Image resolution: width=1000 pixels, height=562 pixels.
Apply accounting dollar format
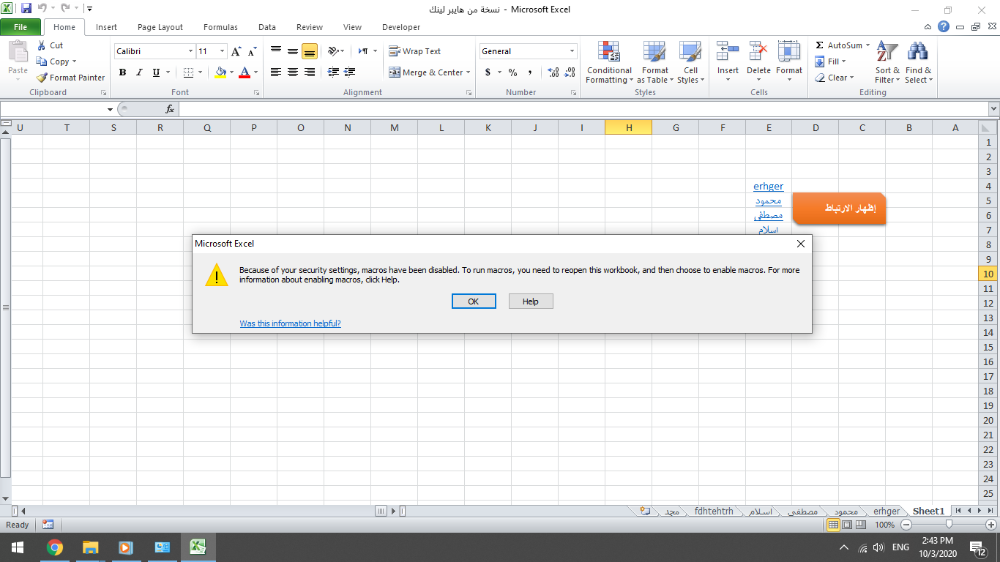488,72
